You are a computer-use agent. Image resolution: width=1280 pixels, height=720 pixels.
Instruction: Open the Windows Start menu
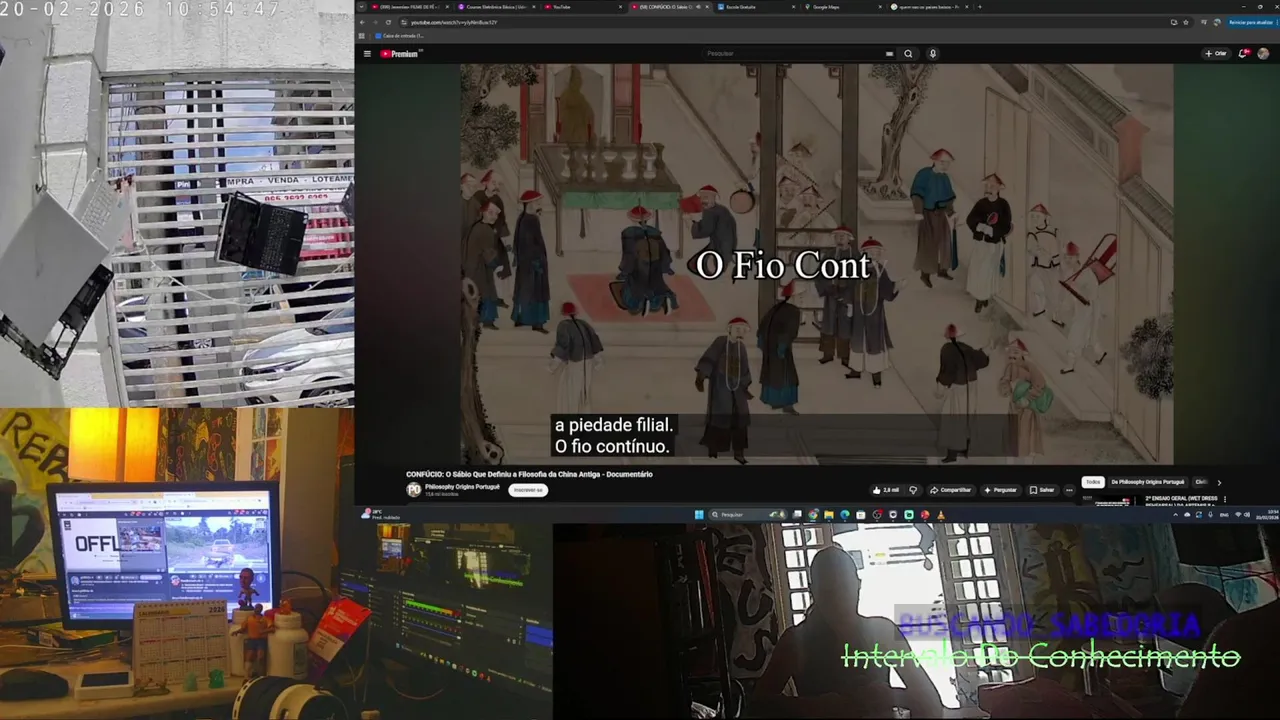tap(699, 515)
